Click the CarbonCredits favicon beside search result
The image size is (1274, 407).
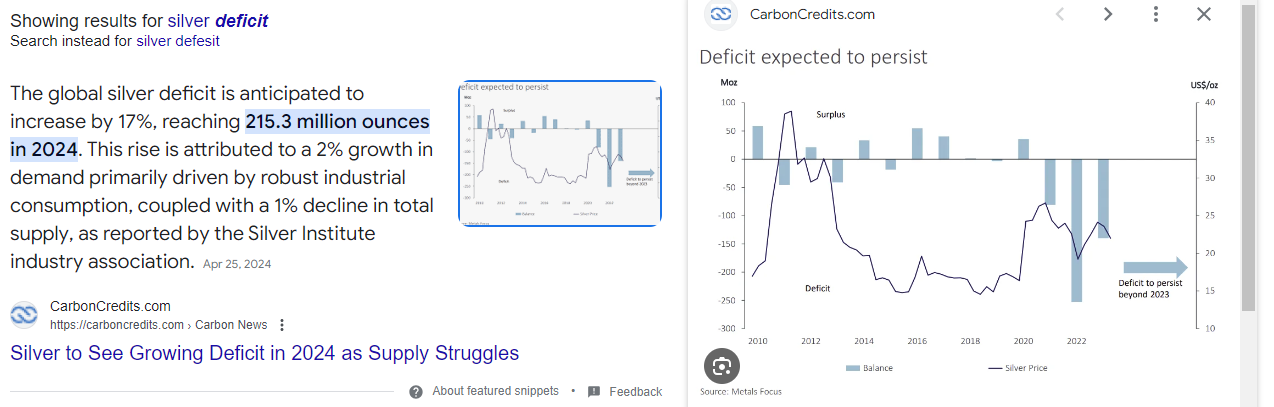(x=24, y=315)
